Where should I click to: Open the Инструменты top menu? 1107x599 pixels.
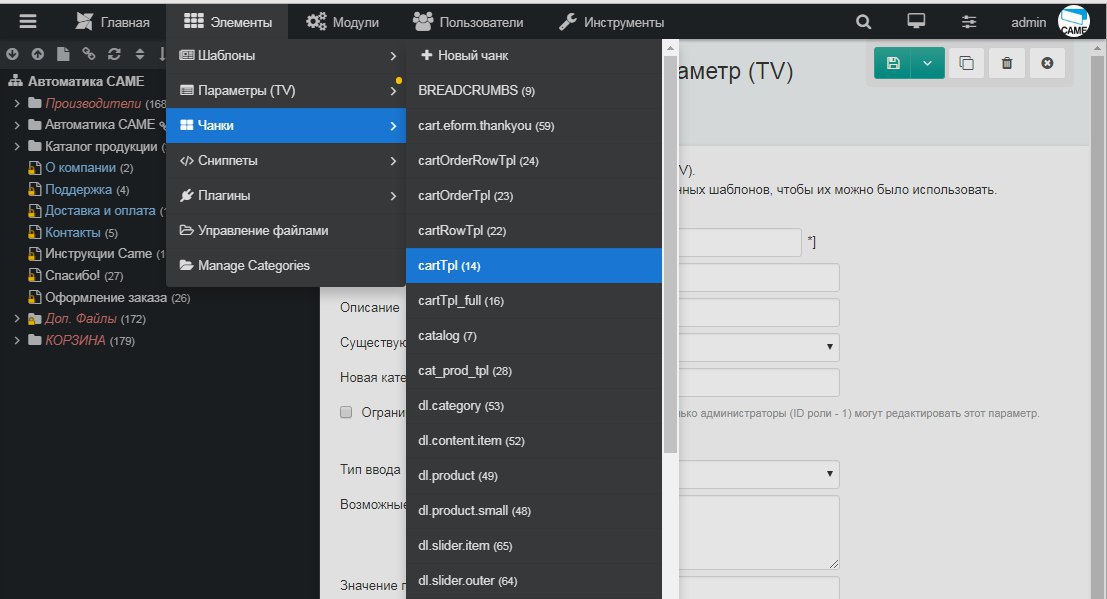[611, 22]
